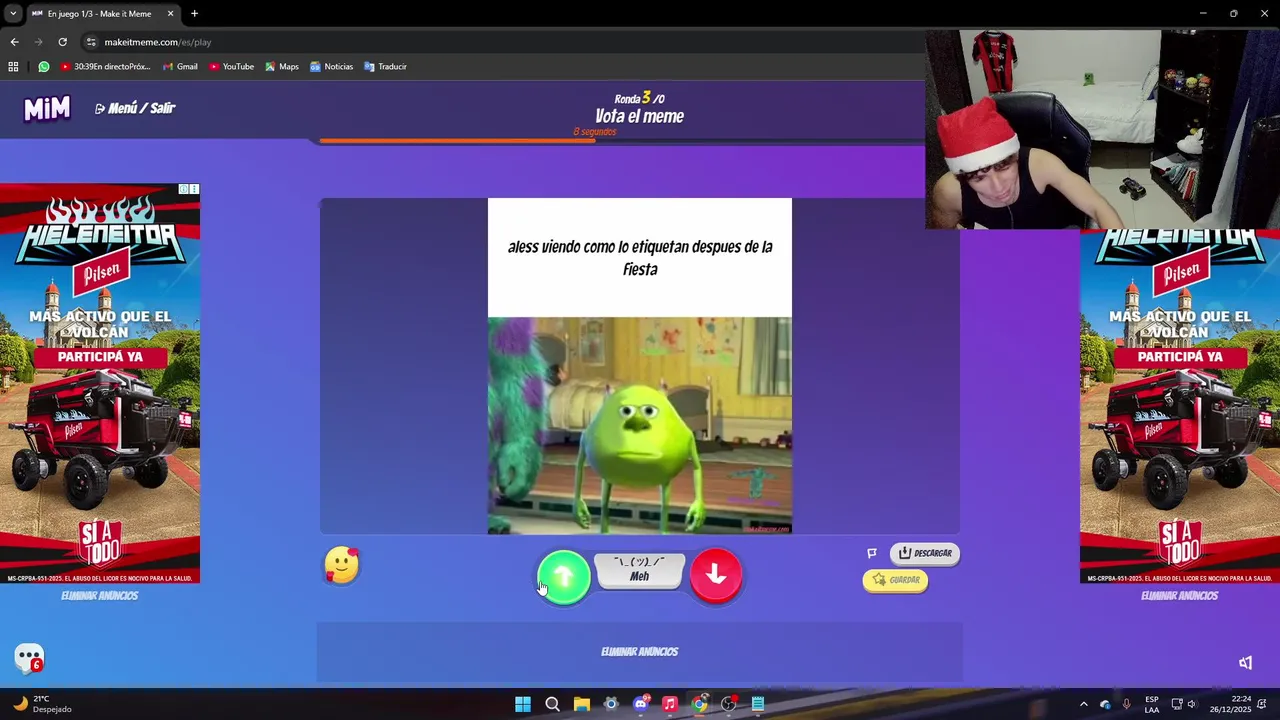Open the WhatsApp bookmark

[x=44, y=67]
